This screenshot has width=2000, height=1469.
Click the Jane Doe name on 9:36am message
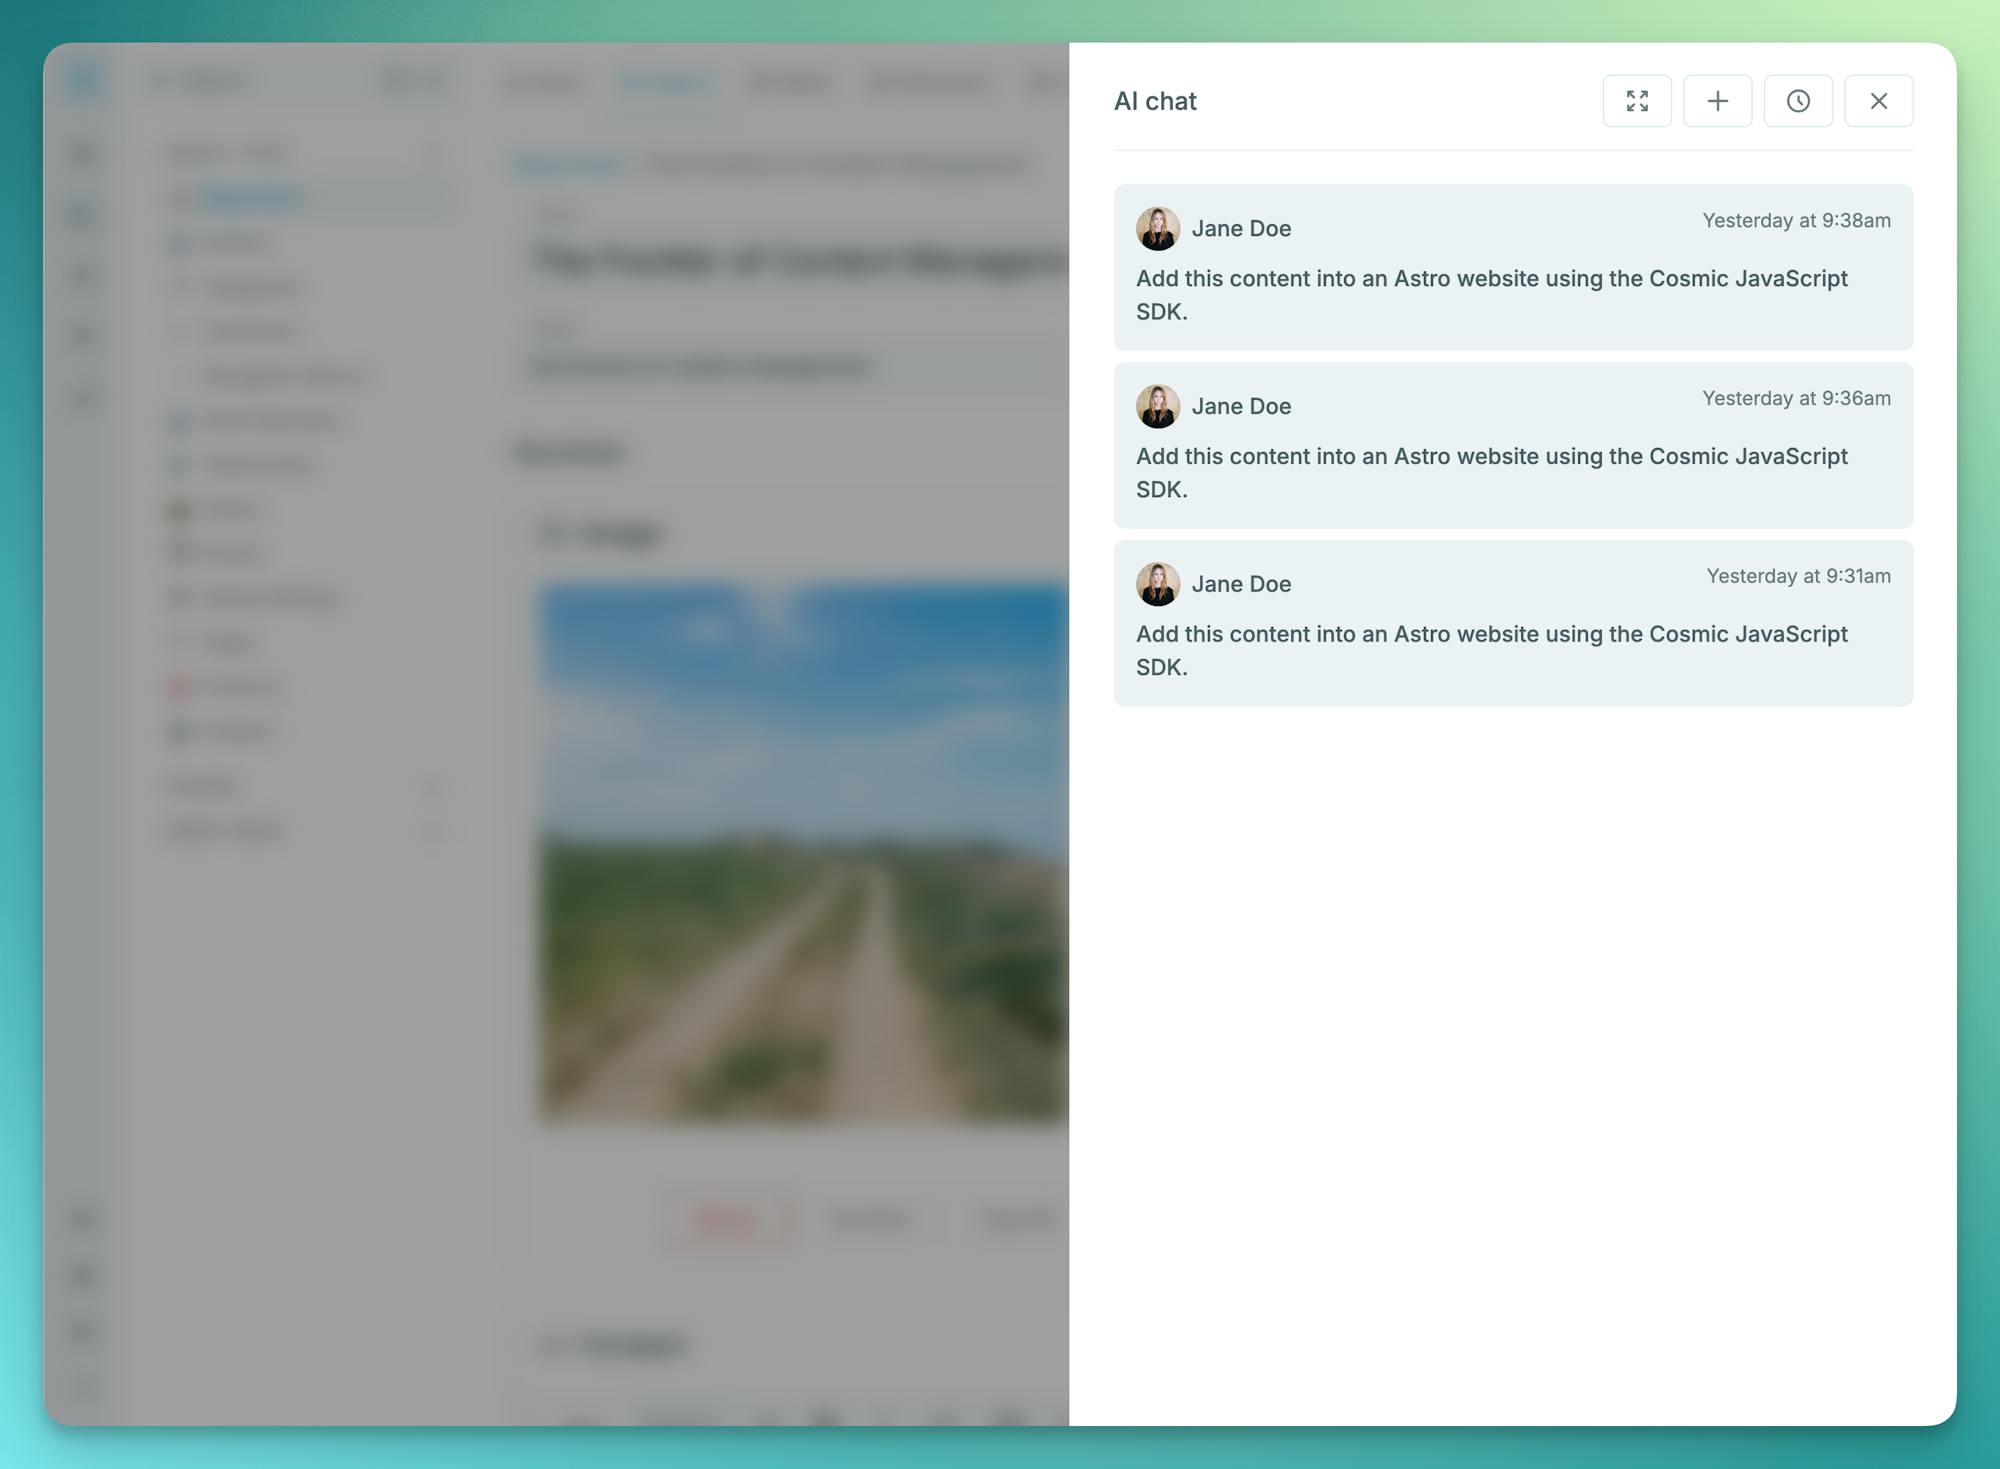(1241, 407)
